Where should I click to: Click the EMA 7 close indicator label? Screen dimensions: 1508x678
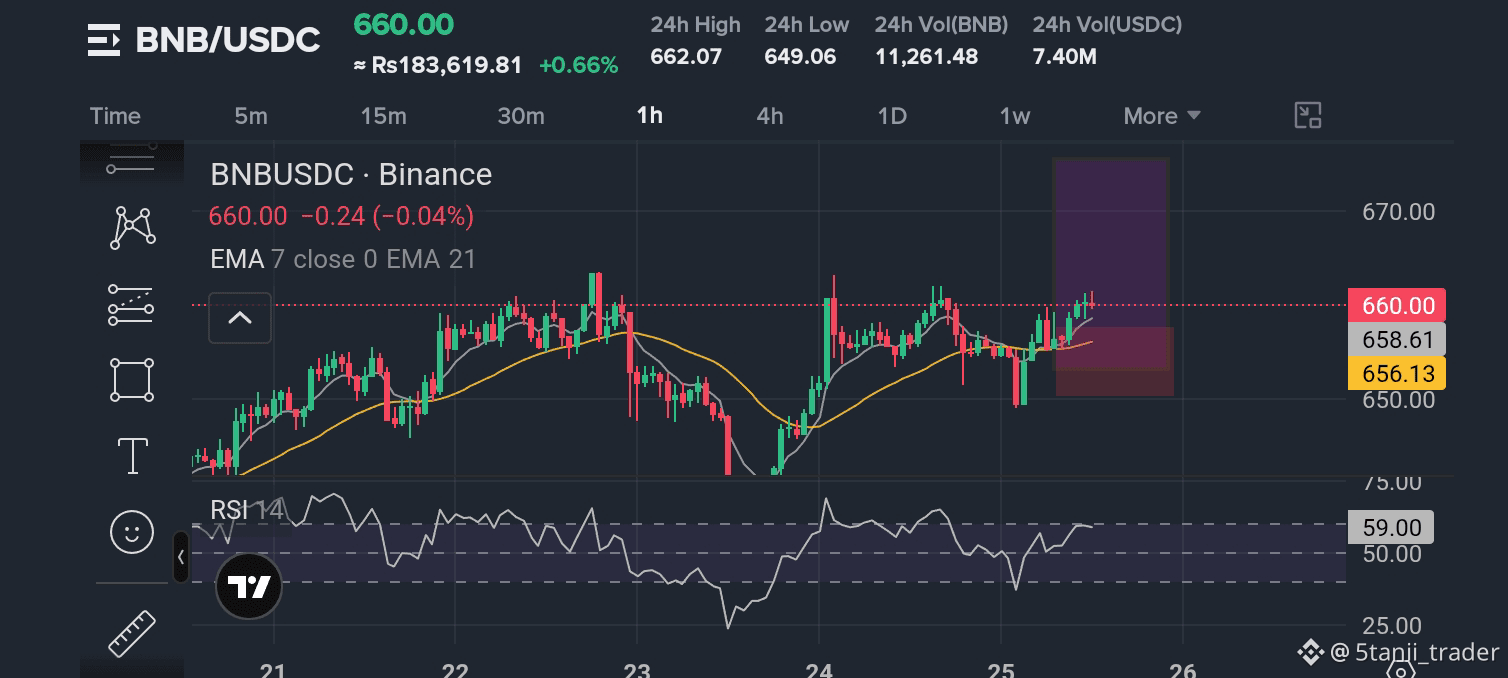[294, 259]
